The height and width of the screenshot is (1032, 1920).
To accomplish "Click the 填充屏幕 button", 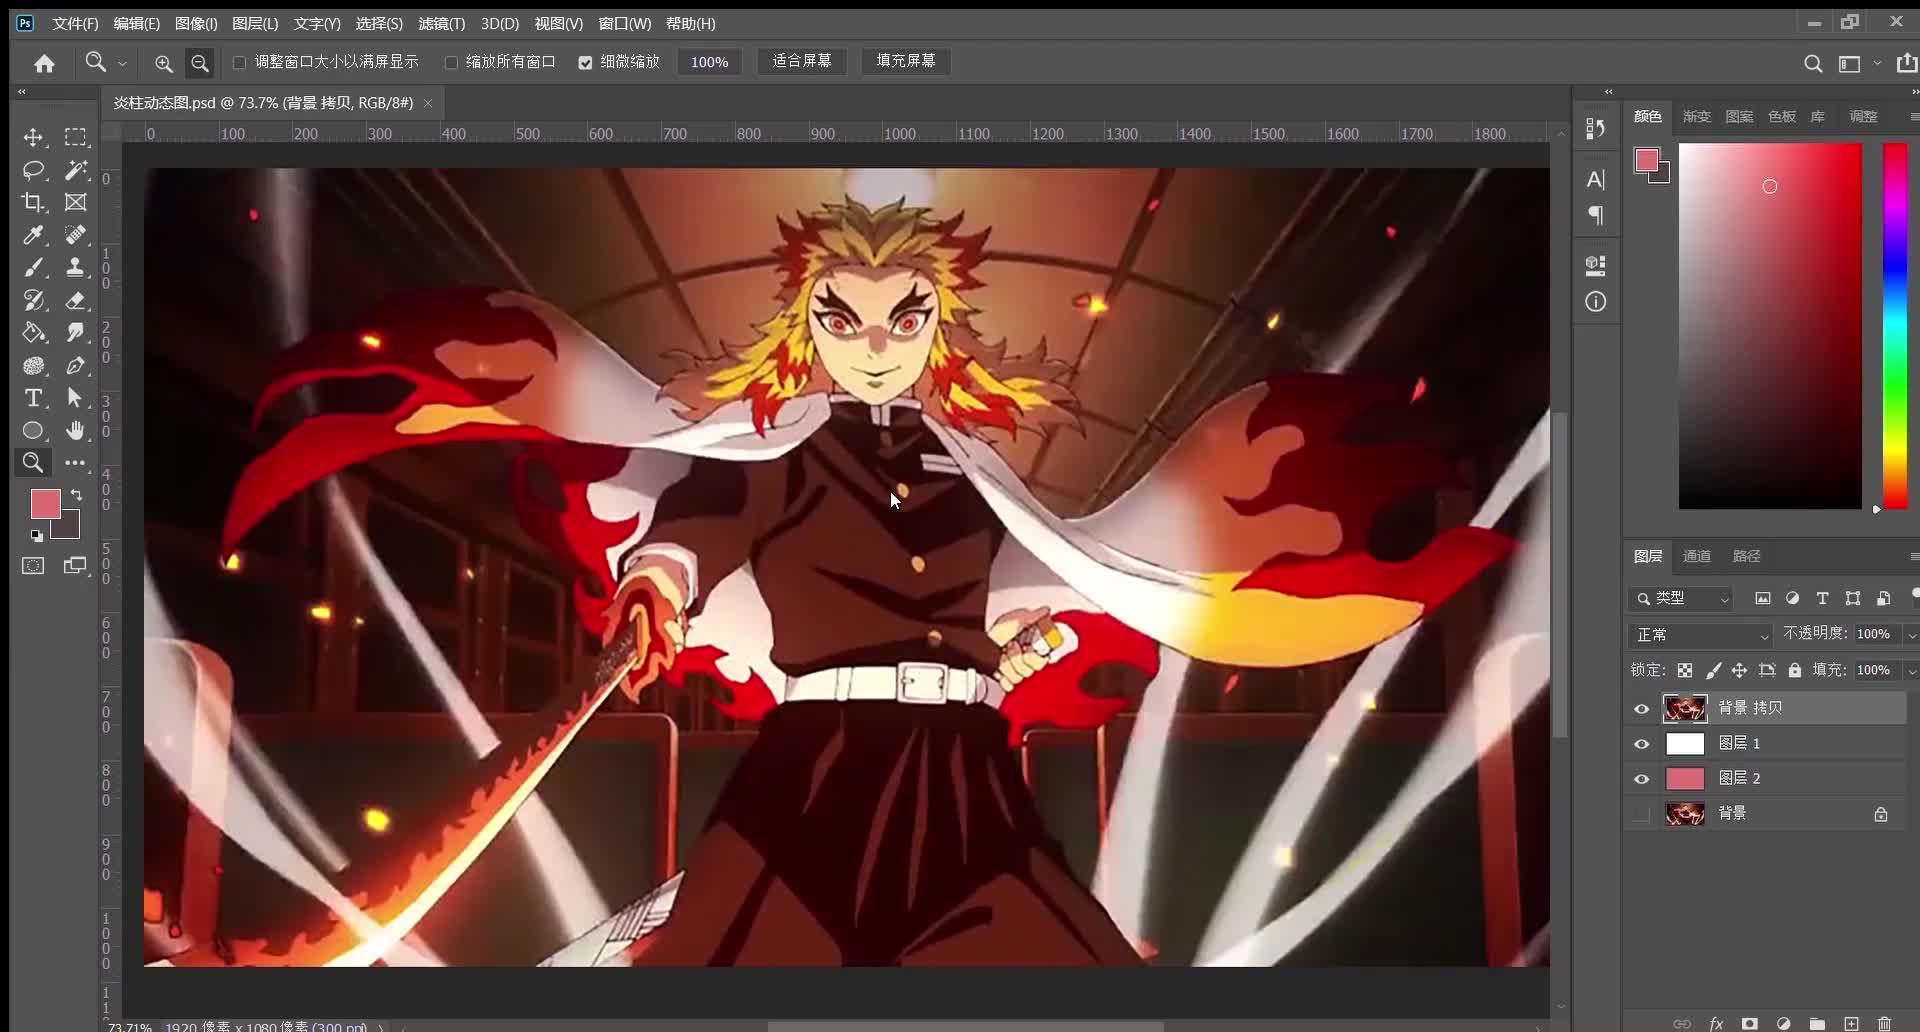I will pos(906,62).
